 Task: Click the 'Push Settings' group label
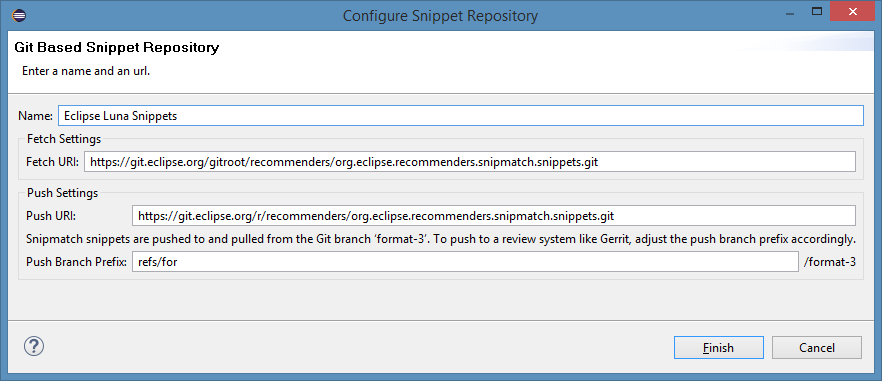click(x=62, y=193)
